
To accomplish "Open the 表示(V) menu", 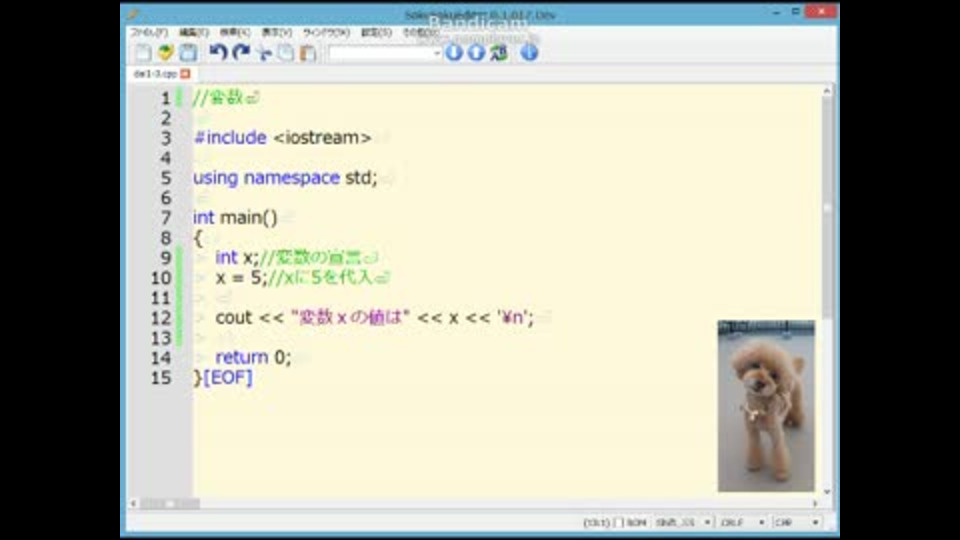I will pos(277,32).
